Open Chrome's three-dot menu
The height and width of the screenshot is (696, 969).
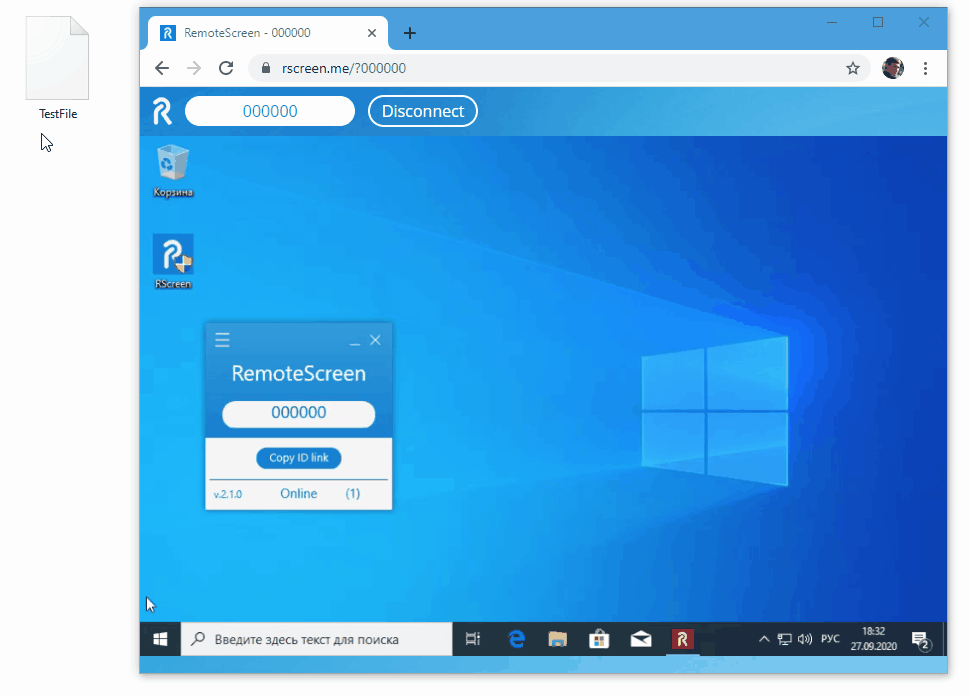click(925, 68)
